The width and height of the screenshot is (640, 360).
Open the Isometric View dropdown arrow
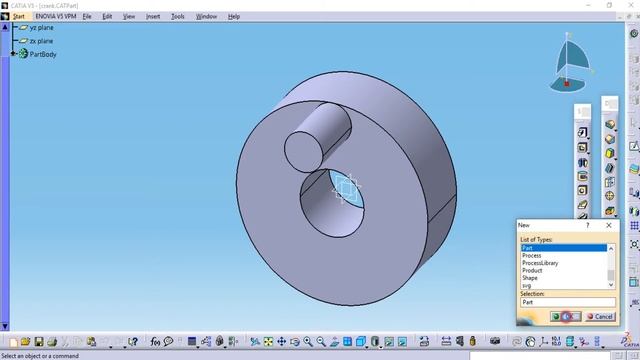click(366, 347)
